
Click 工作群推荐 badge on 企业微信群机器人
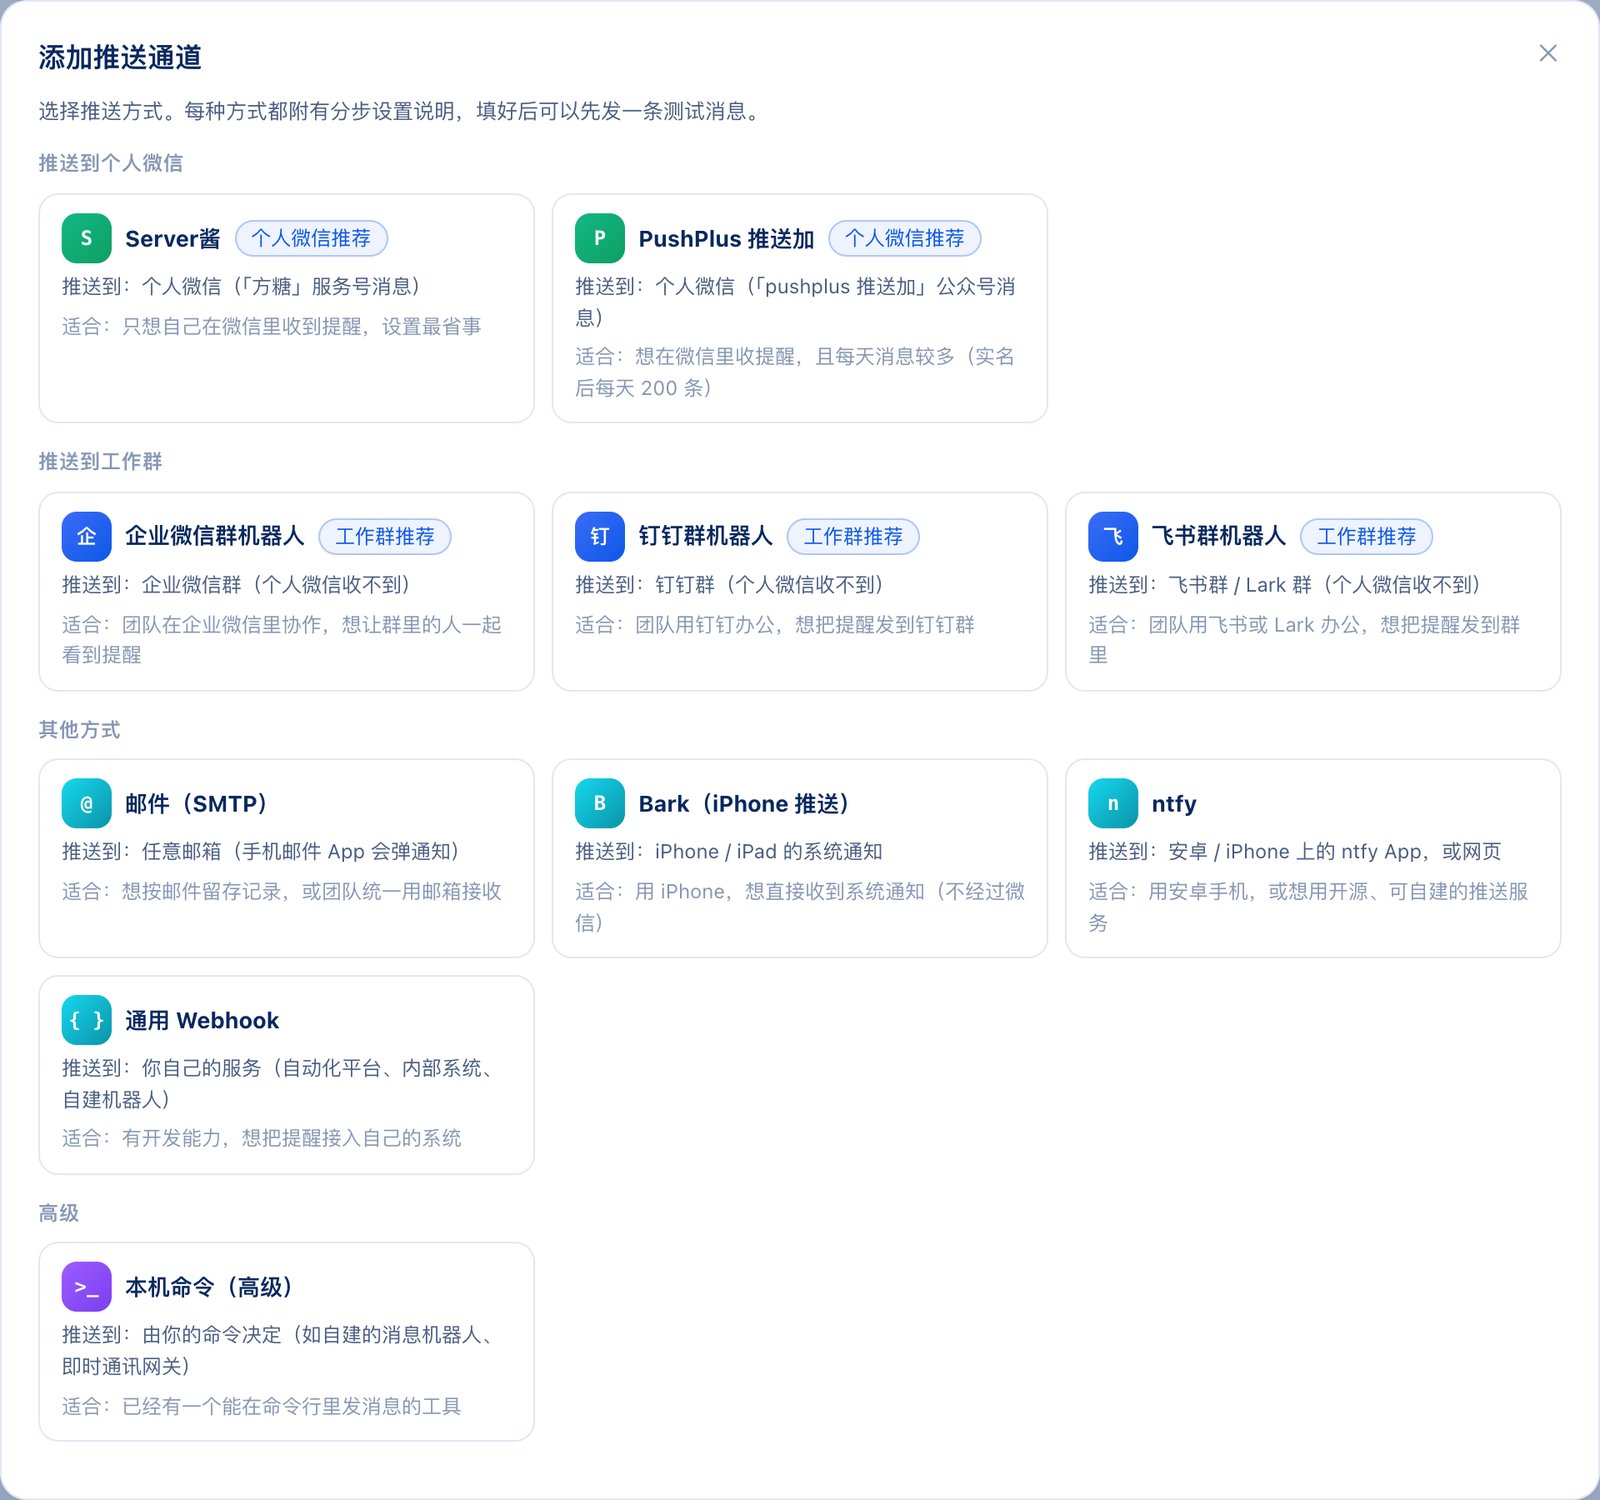(x=385, y=536)
